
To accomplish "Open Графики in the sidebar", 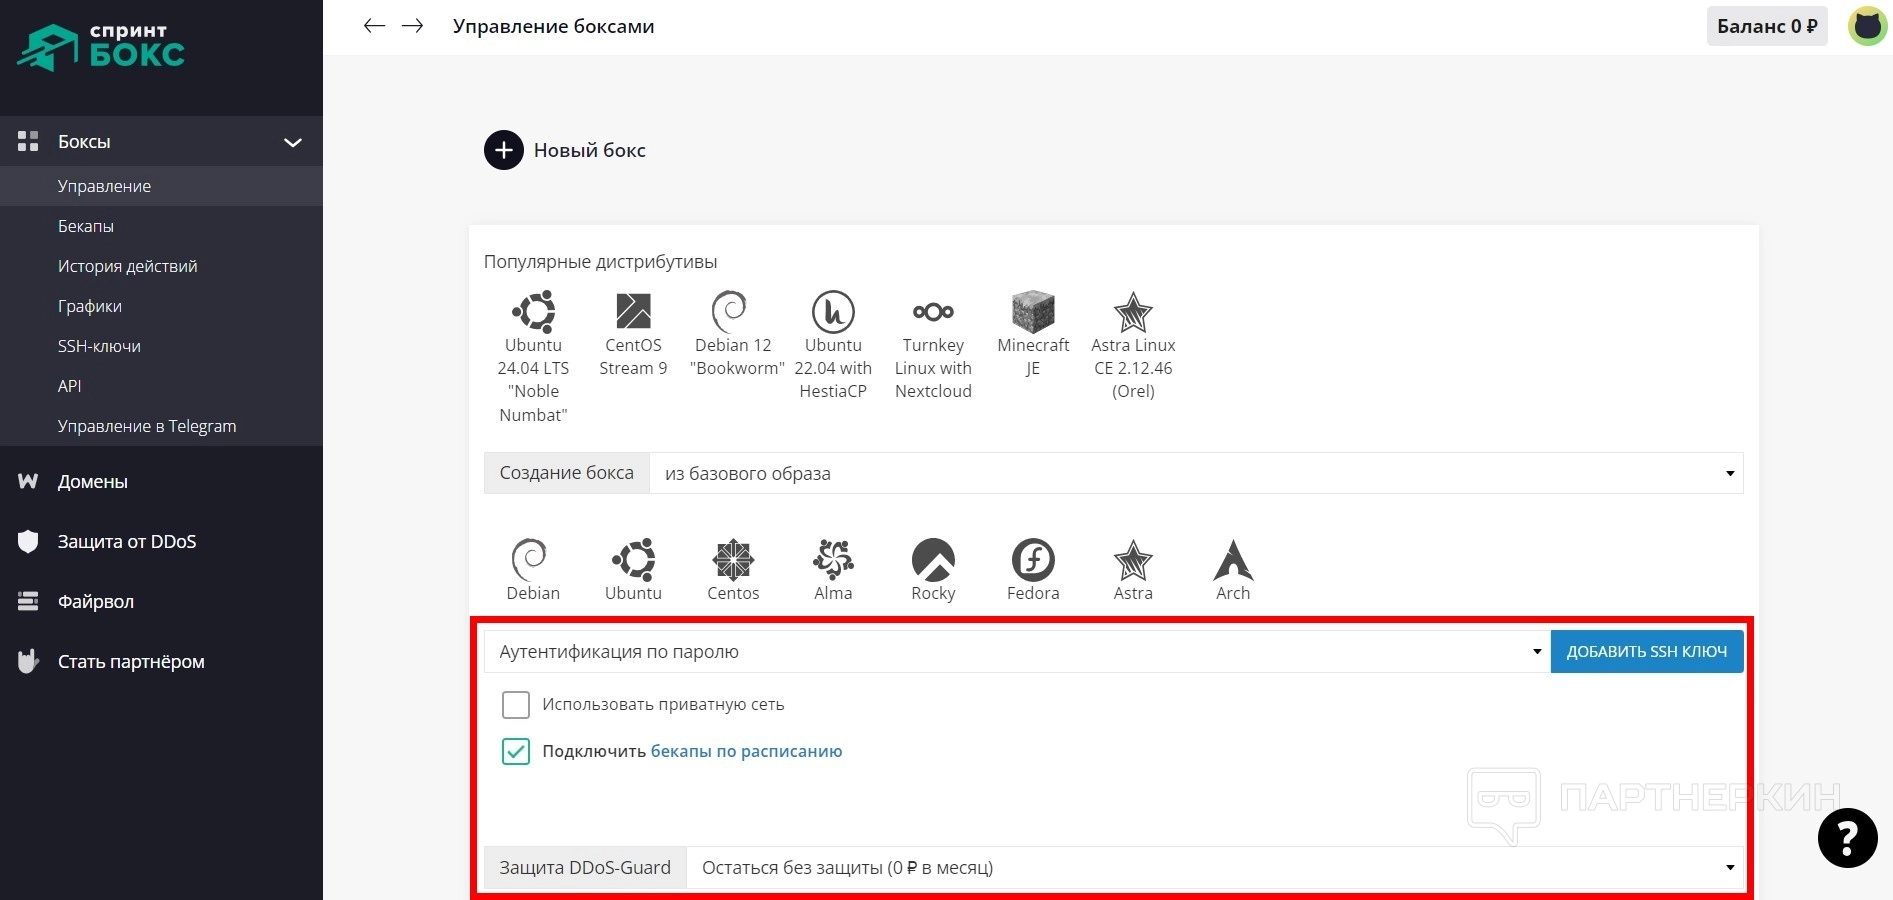I will [90, 306].
